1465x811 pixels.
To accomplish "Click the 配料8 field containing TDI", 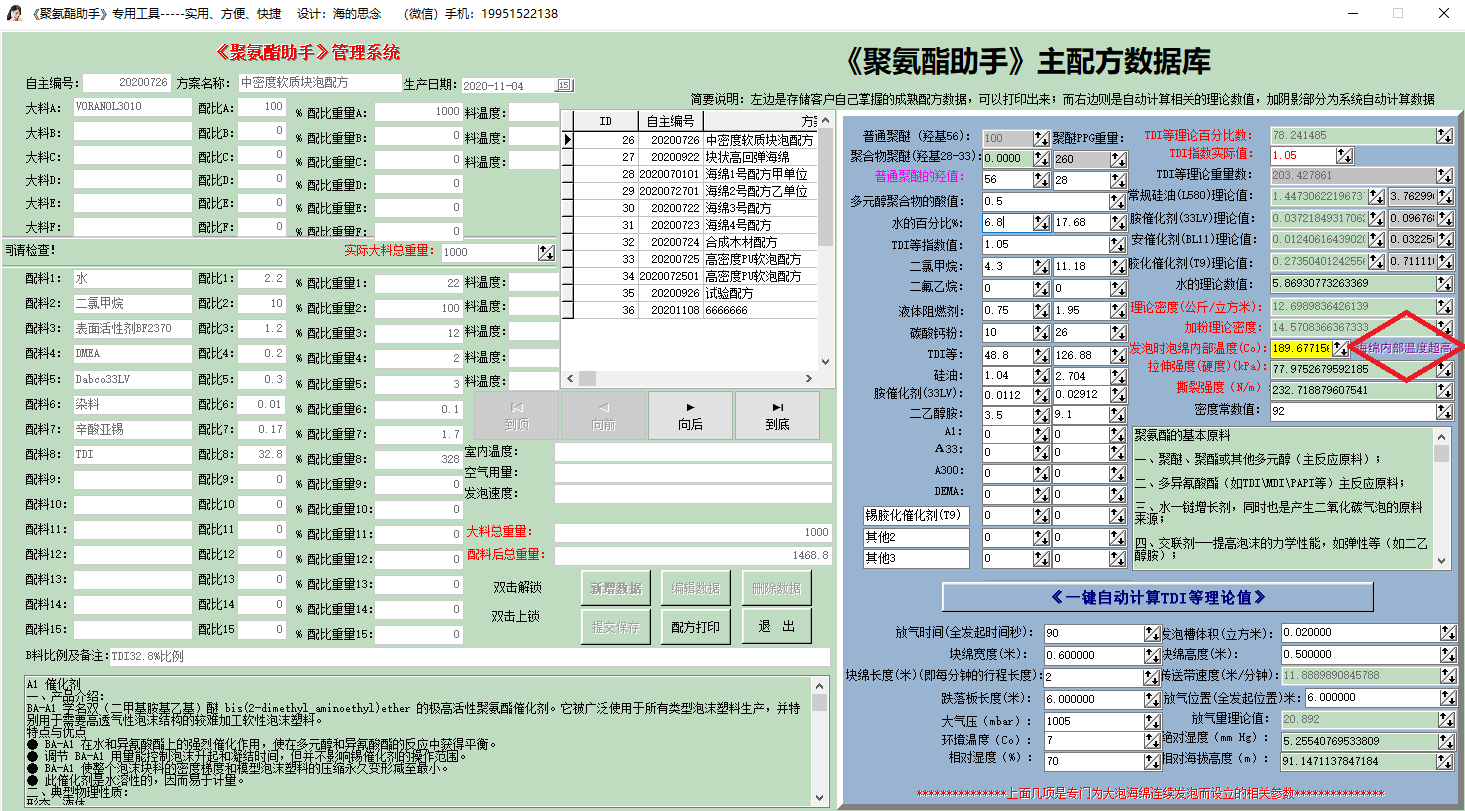I will coord(131,454).
